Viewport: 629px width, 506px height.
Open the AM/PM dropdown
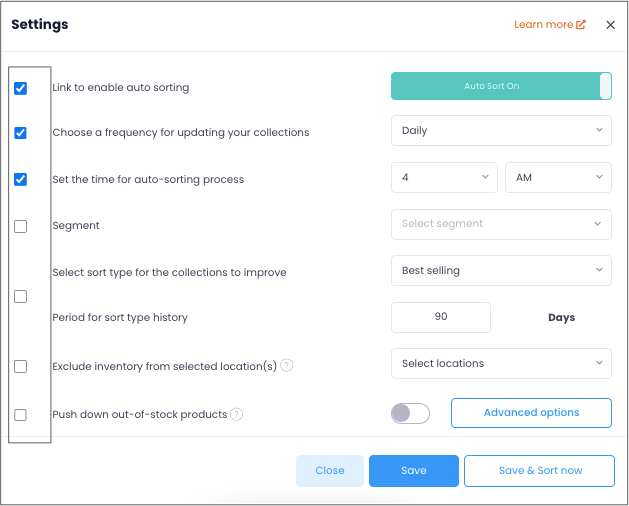click(558, 177)
